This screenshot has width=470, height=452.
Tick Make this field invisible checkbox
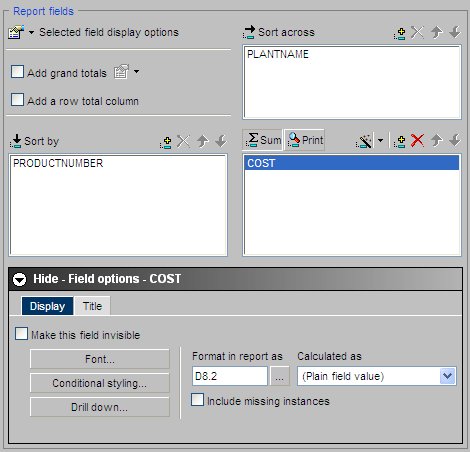point(21,334)
